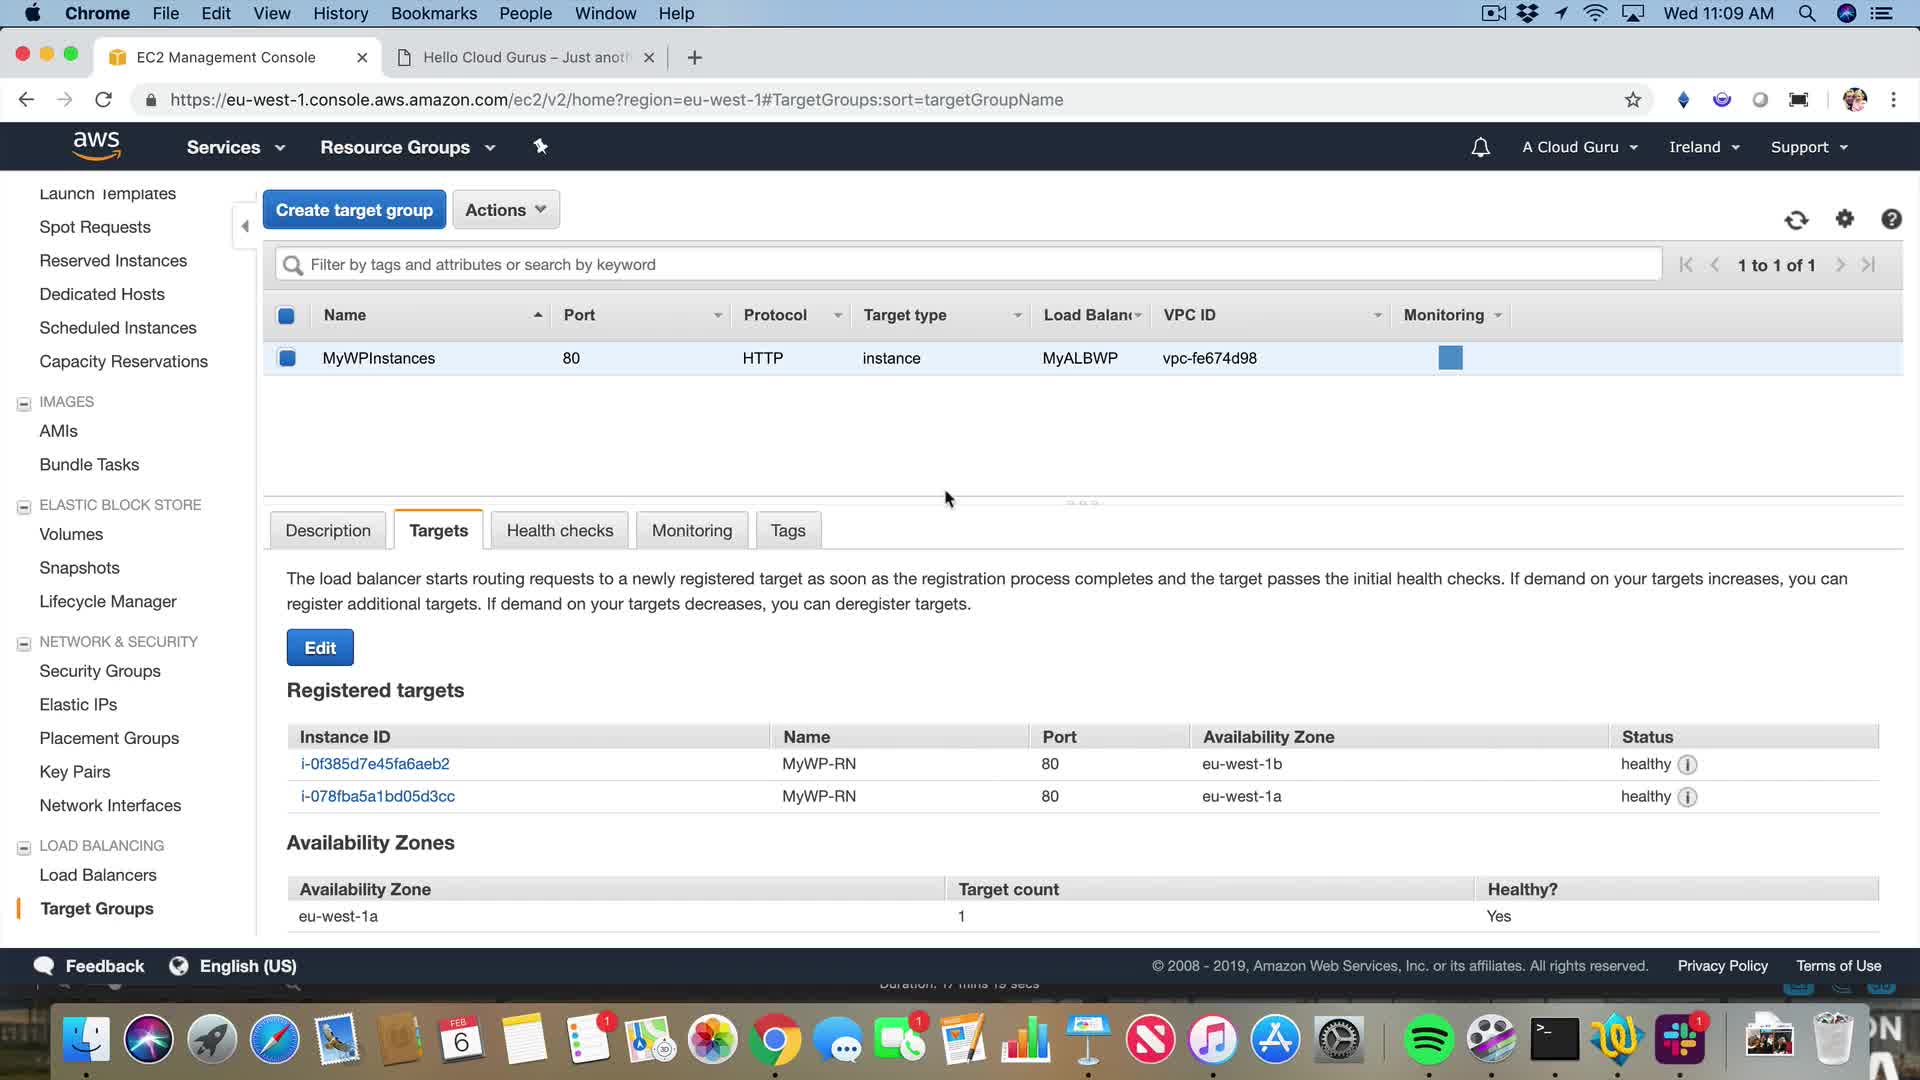Image resolution: width=1920 pixels, height=1080 pixels.
Task: Switch to the Health checks tab
Action: pos(559,531)
